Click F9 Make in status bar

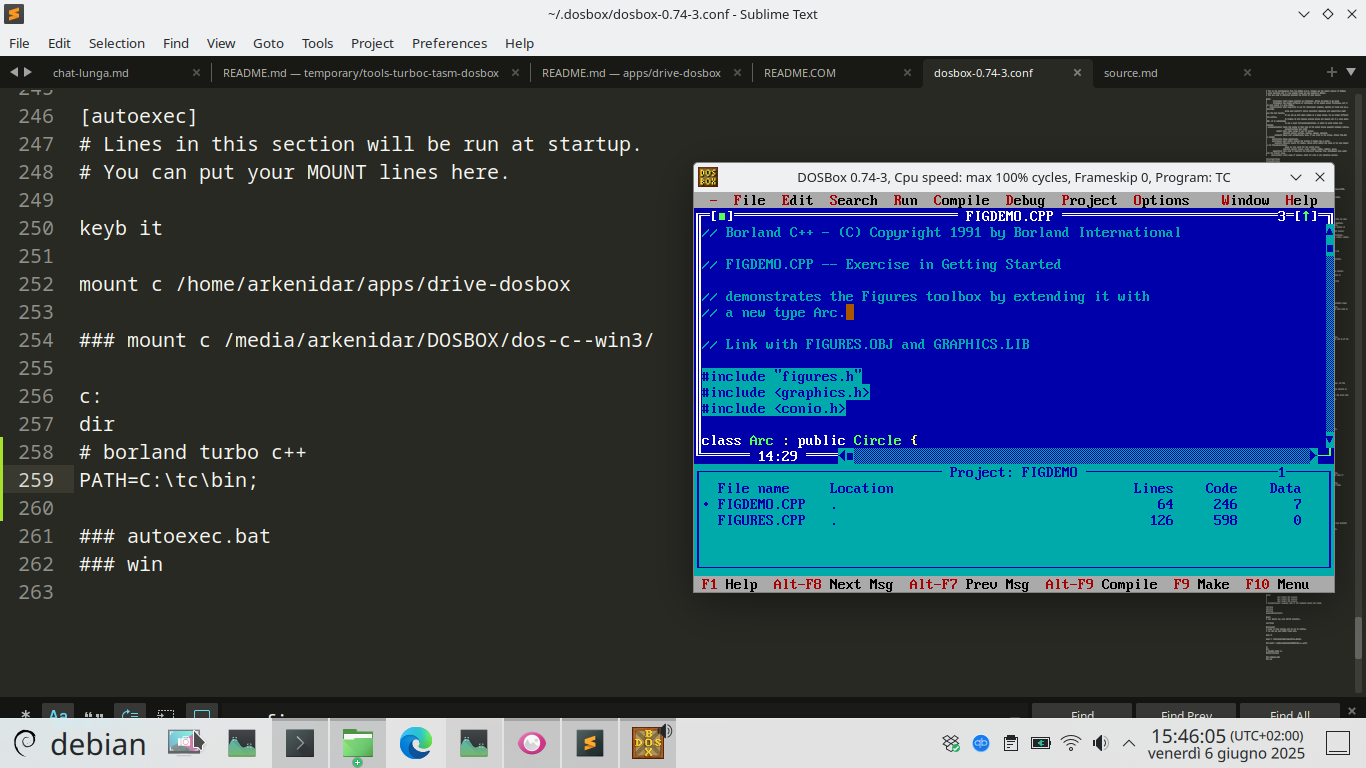pyautogui.click(x=1201, y=584)
